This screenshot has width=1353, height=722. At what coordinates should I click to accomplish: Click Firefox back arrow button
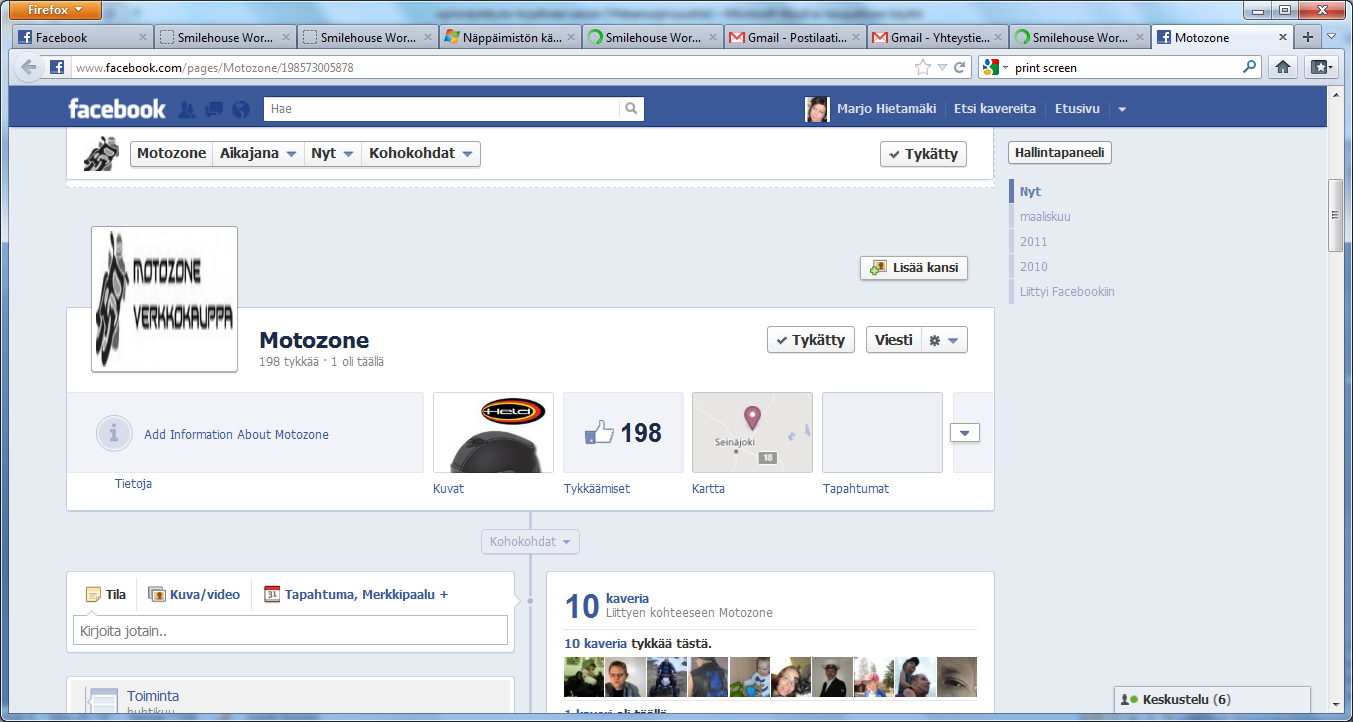(x=28, y=68)
